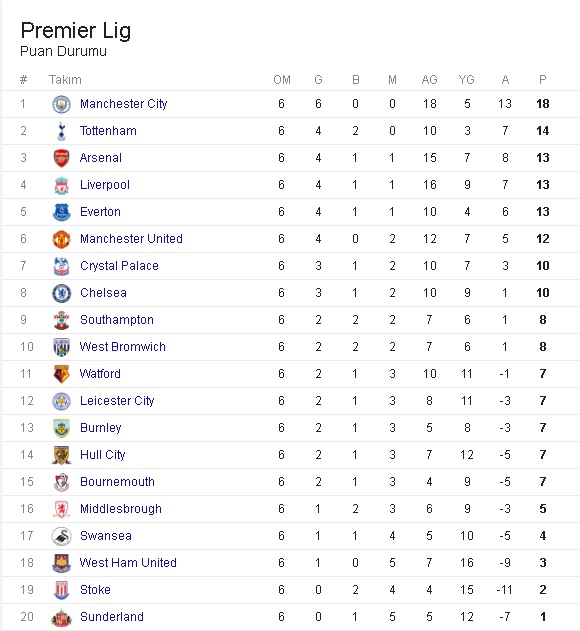Screen dimensions: 580x631
Task: Click the Premier Lig title
Action: coord(76,31)
